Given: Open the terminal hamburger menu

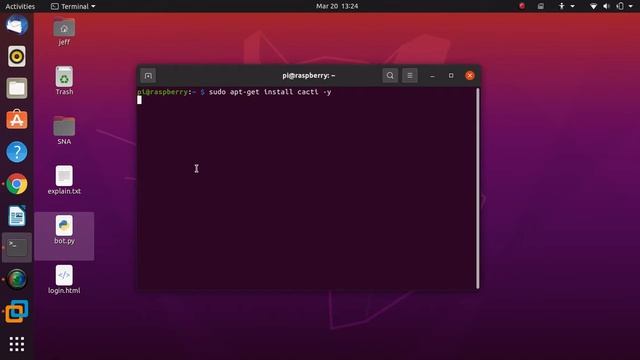Looking at the screenshot, I should (x=410, y=76).
